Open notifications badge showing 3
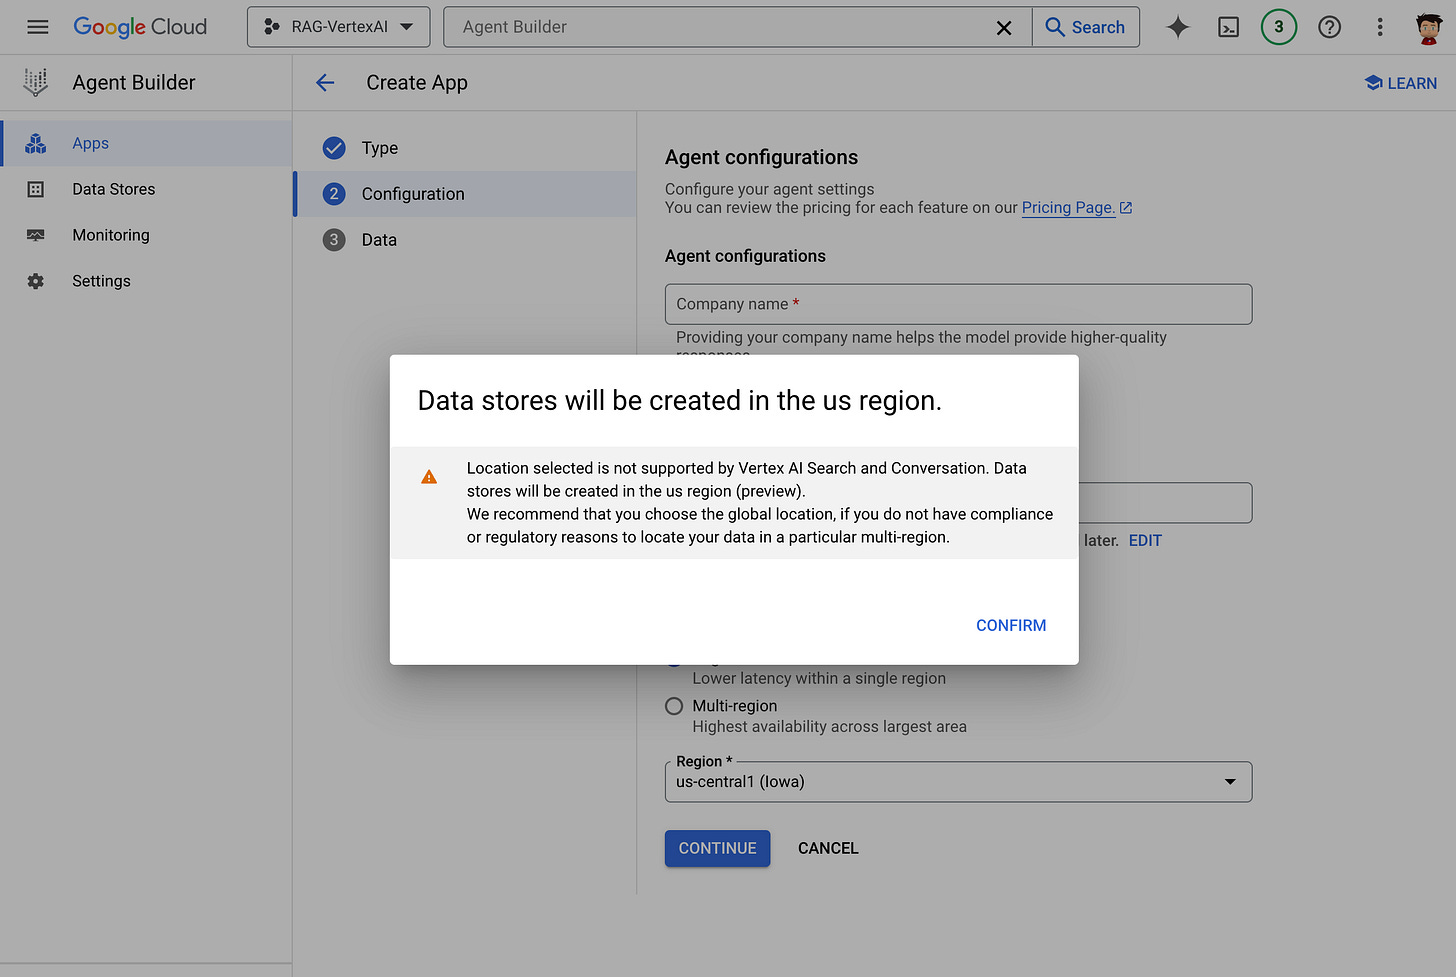Image resolution: width=1456 pixels, height=977 pixels. tap(1279, 27)
